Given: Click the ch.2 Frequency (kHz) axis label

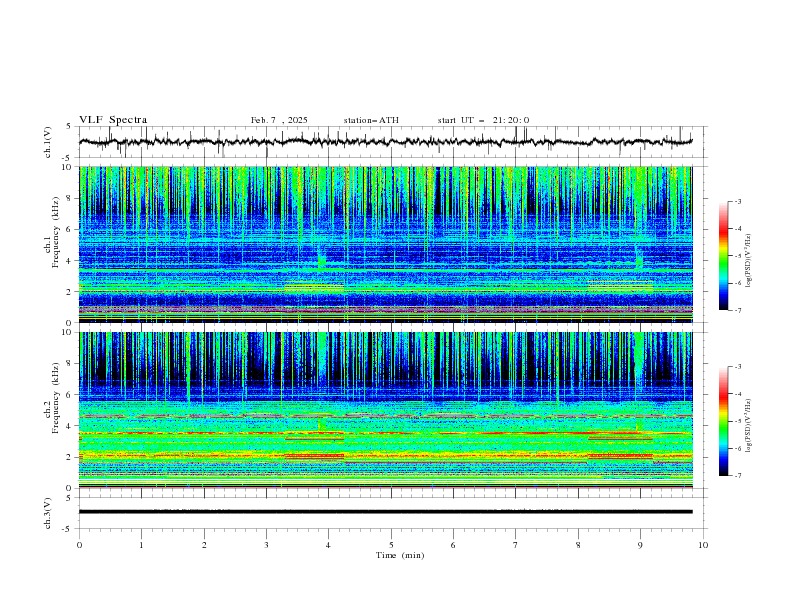Looking at the screenshot, I should 53,397.
